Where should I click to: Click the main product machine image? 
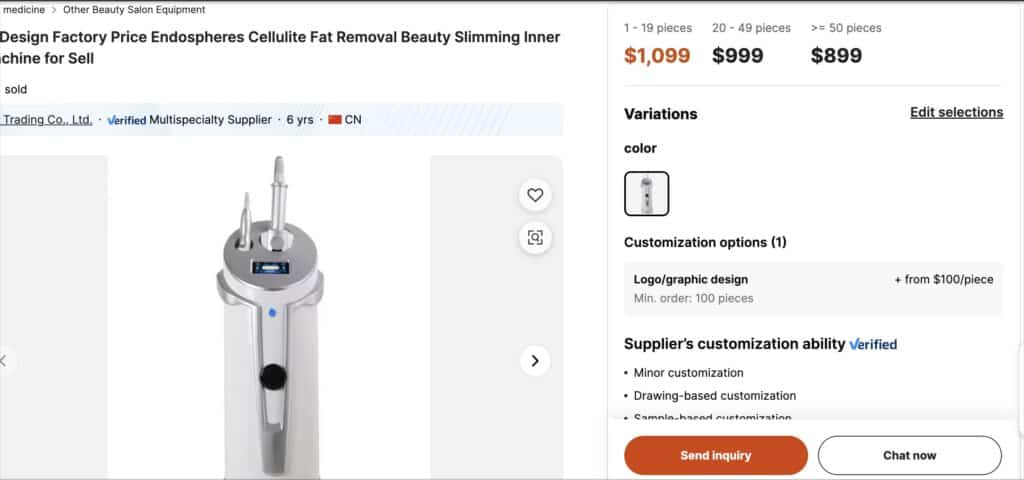pyautogui.click(x=268, y=330)
